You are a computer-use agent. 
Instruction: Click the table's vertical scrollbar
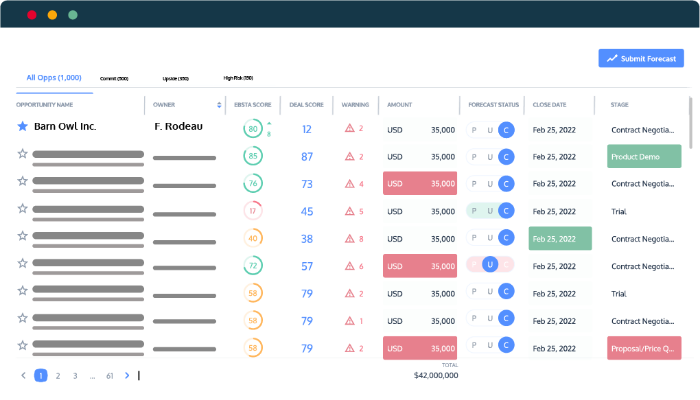pyautogui.click(x=690, y=120)
